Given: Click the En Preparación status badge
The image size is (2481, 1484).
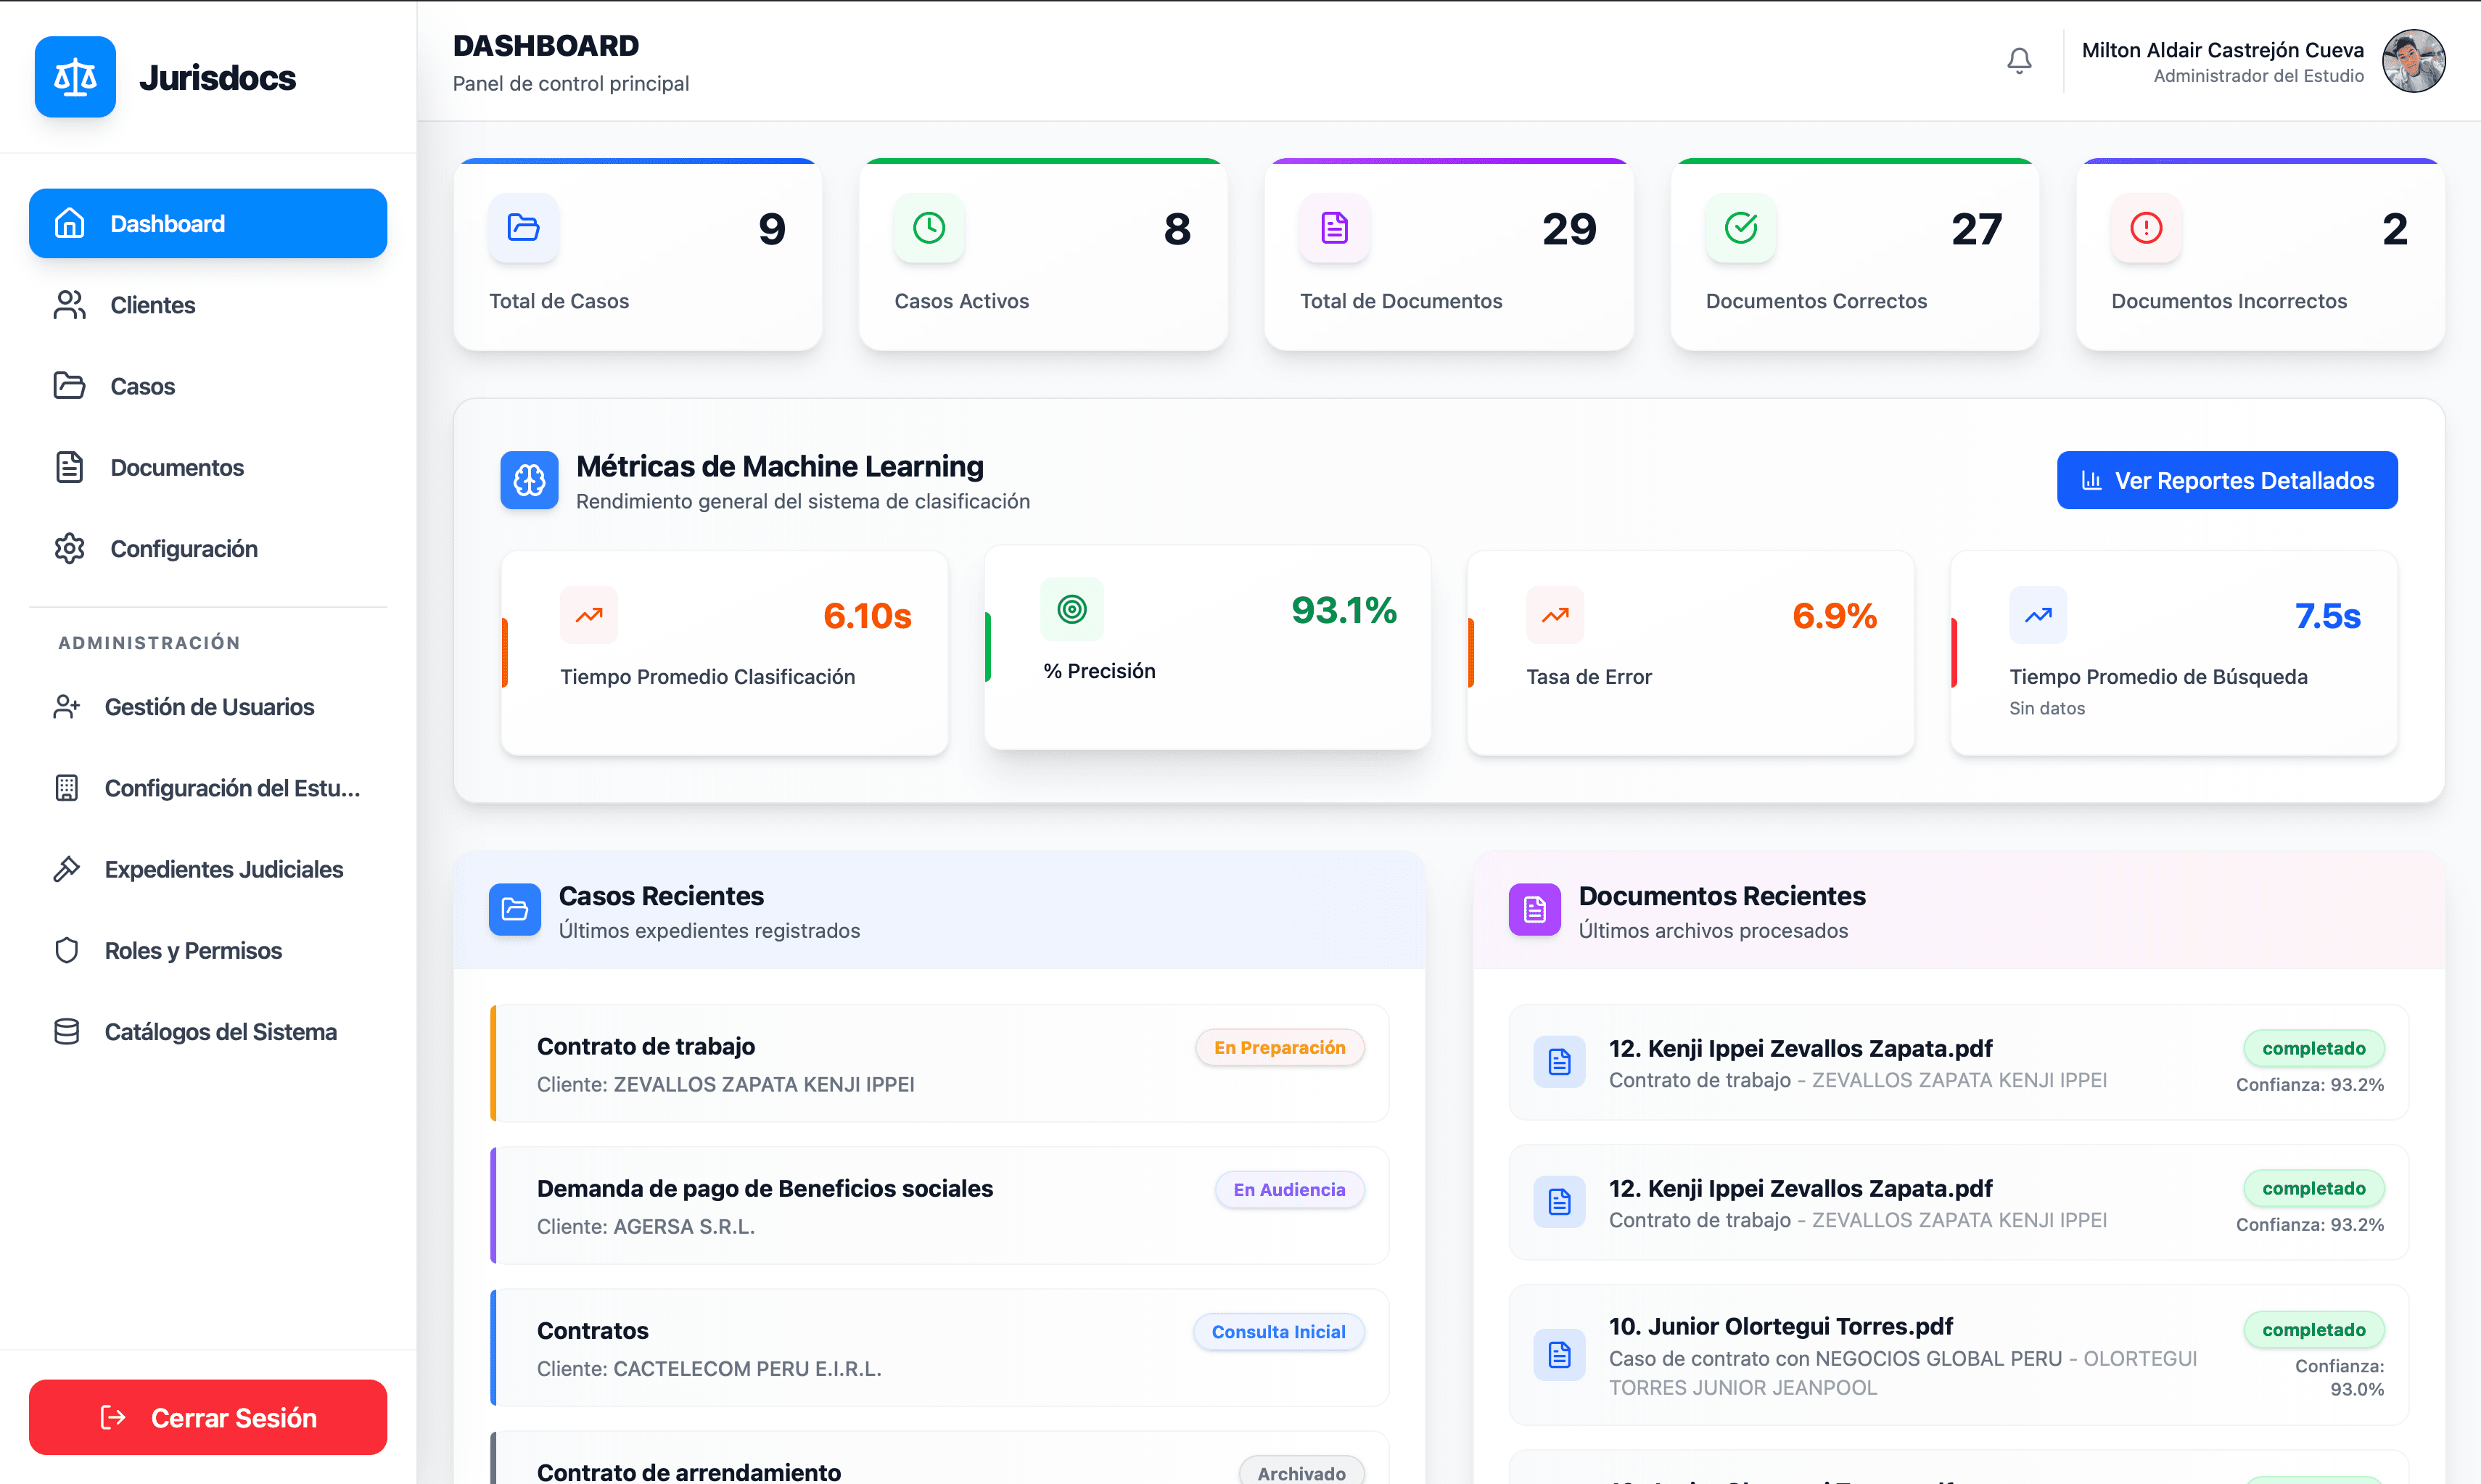Looking at the screenshot, I should coord(1279,1047).
